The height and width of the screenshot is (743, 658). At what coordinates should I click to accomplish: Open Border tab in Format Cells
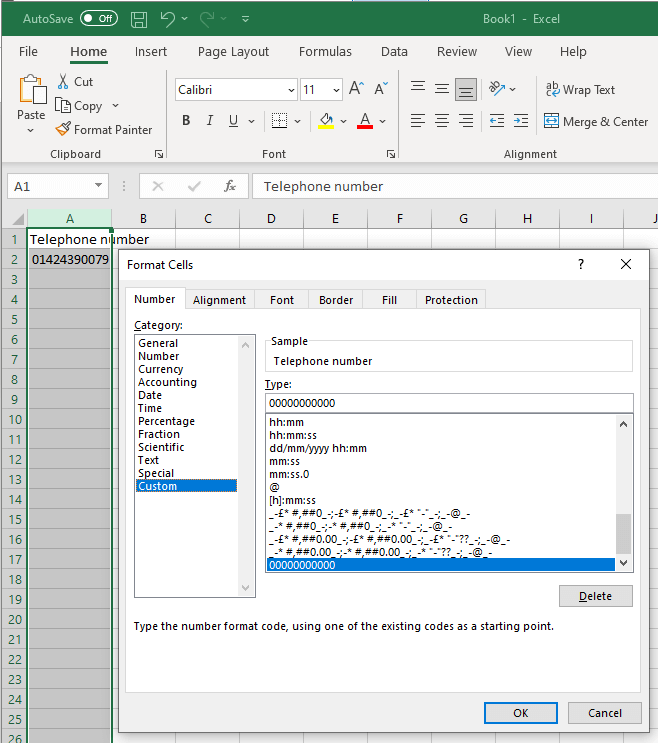(336, 300)
